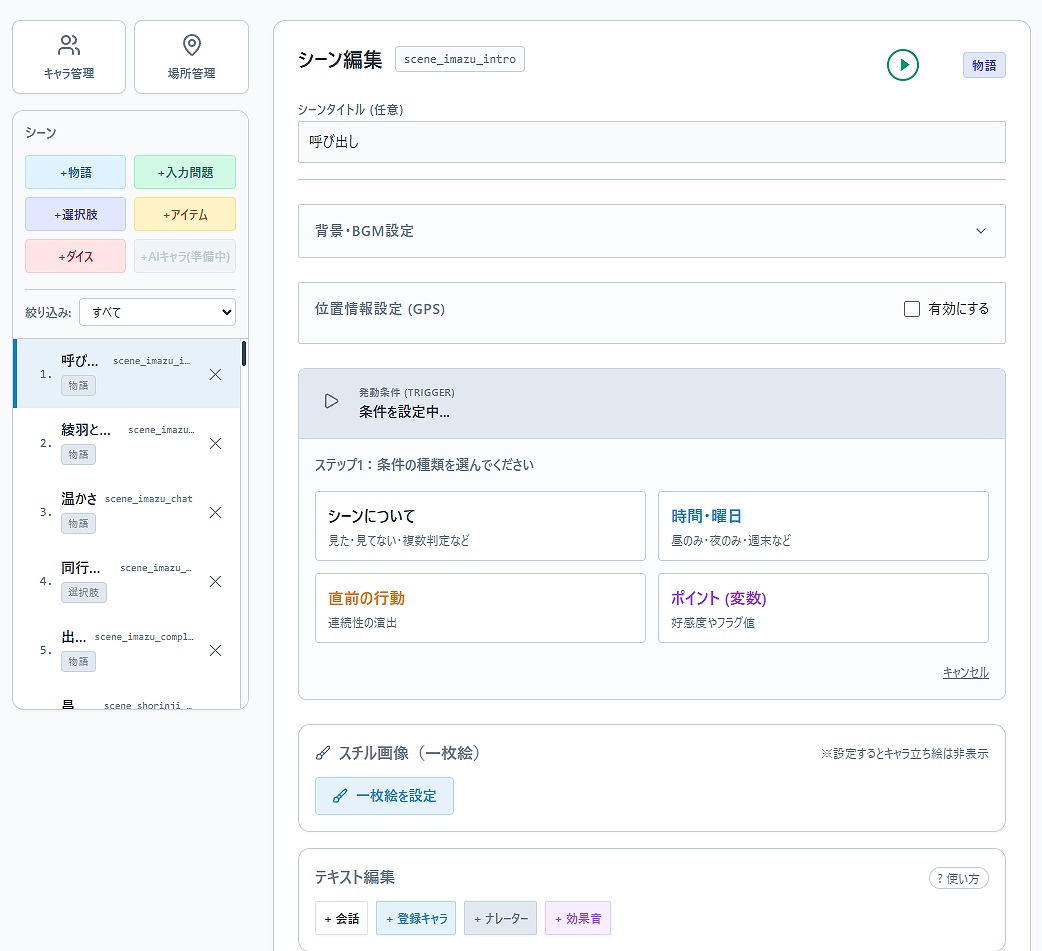The height and width of the screenshot is (951, 1042).
Task: Open the 絞り込み filter dropdown
Action: (157, 312)
